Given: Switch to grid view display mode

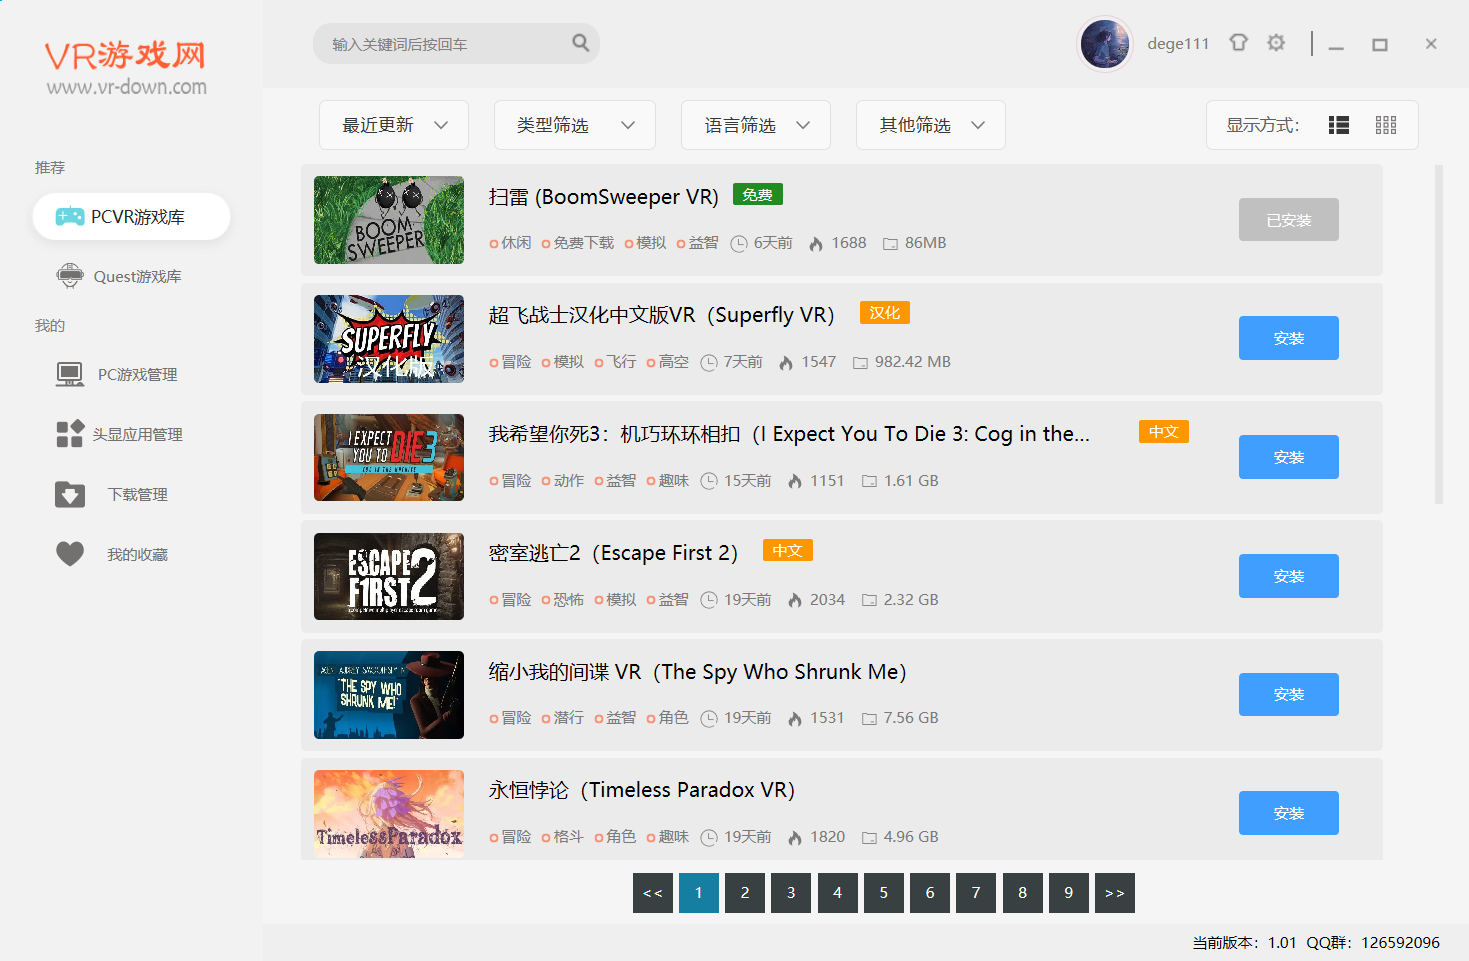Looking at the screenshot, I should coord(1386,125).
